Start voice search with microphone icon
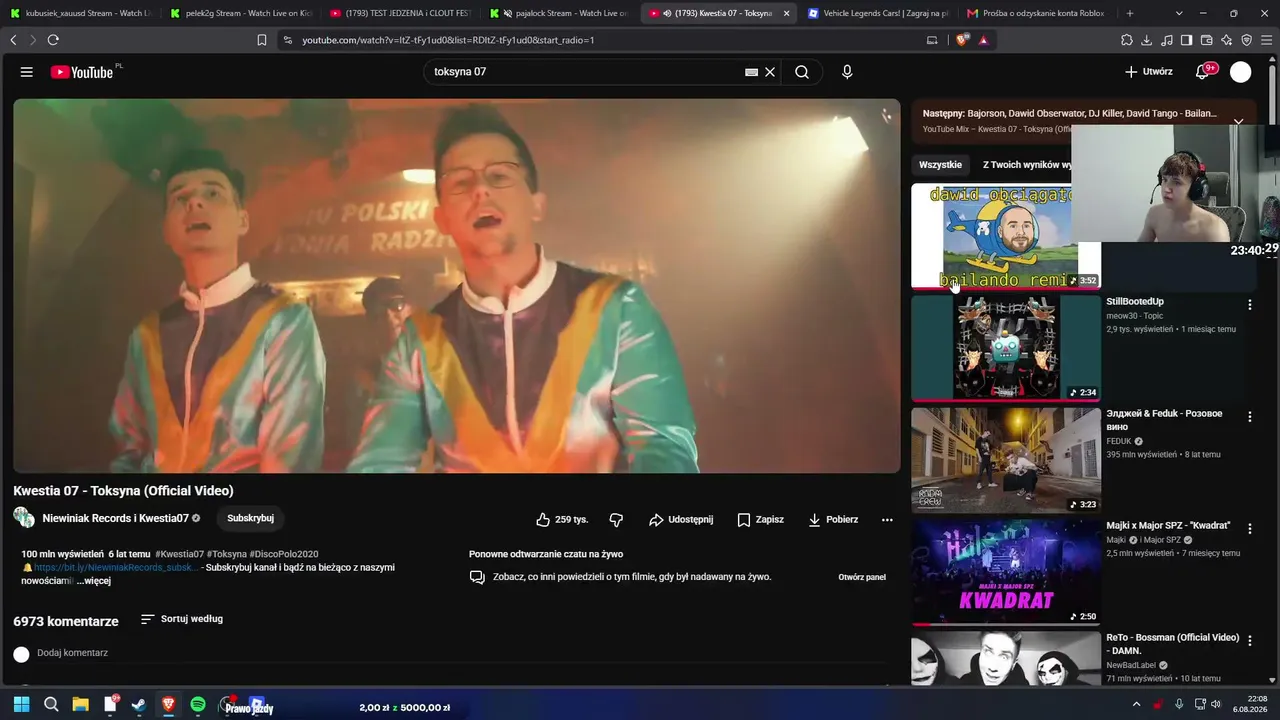 coord(847,72)
